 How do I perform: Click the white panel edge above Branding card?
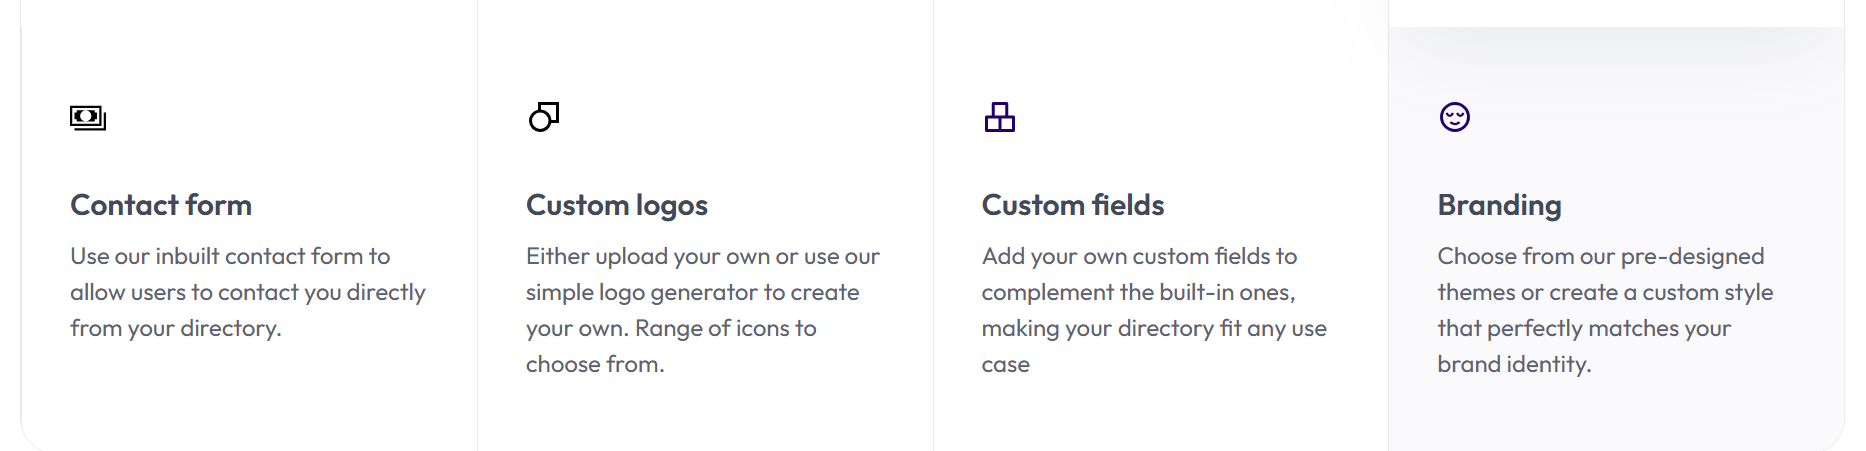click(1616, 12)
